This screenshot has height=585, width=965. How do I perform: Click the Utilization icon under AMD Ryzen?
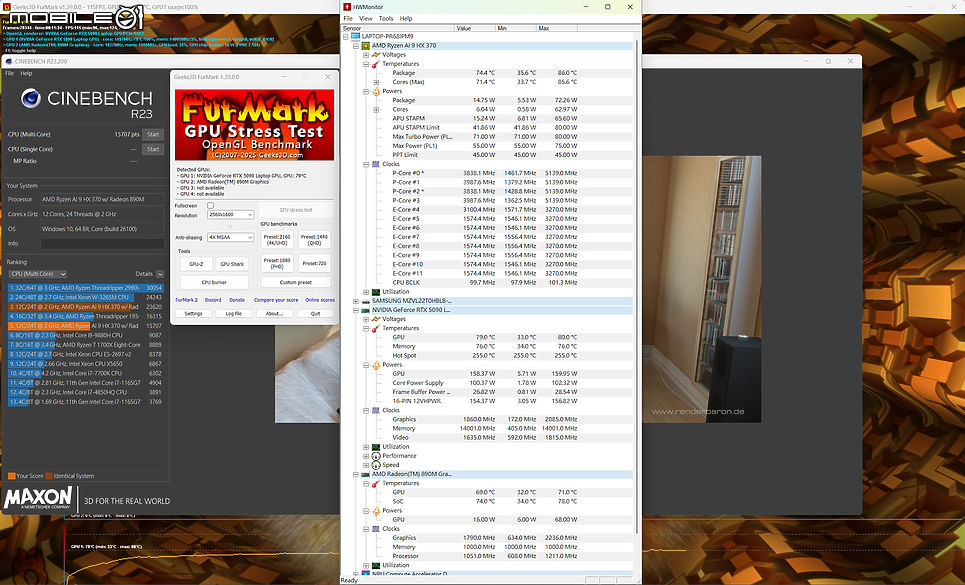tap(375, 292)
